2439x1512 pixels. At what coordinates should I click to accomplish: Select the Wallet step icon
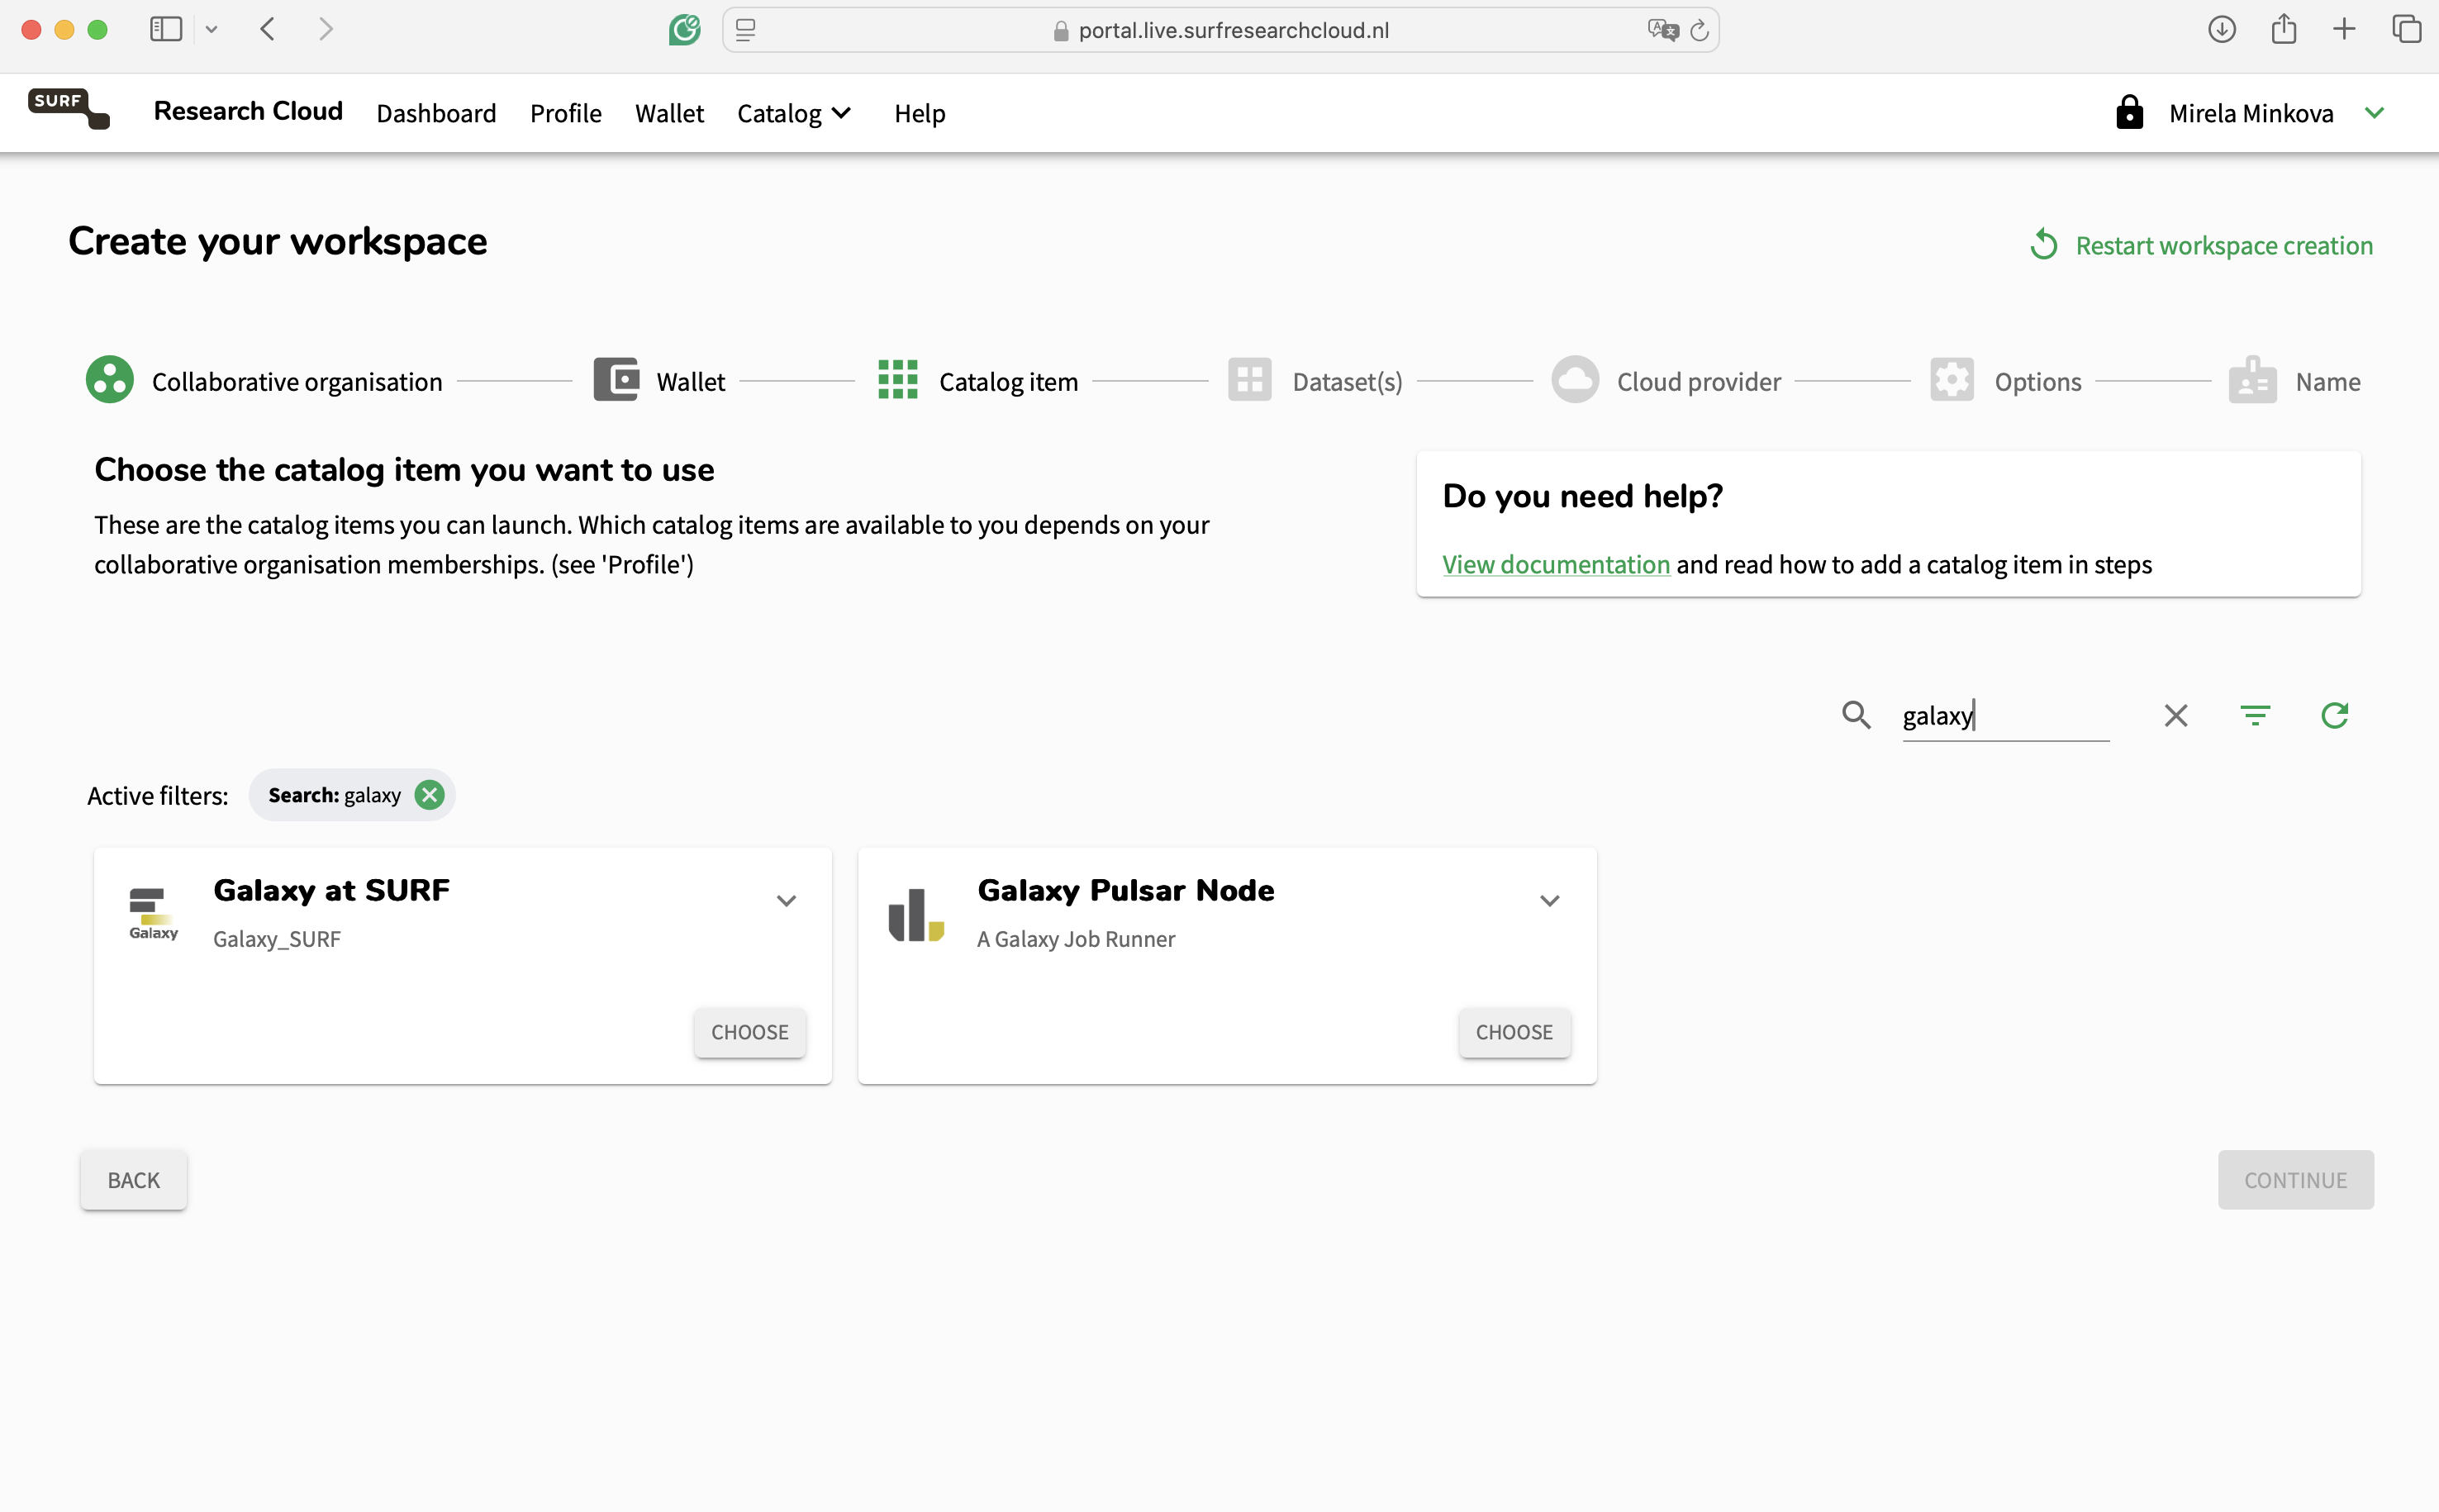pos(616,380)
